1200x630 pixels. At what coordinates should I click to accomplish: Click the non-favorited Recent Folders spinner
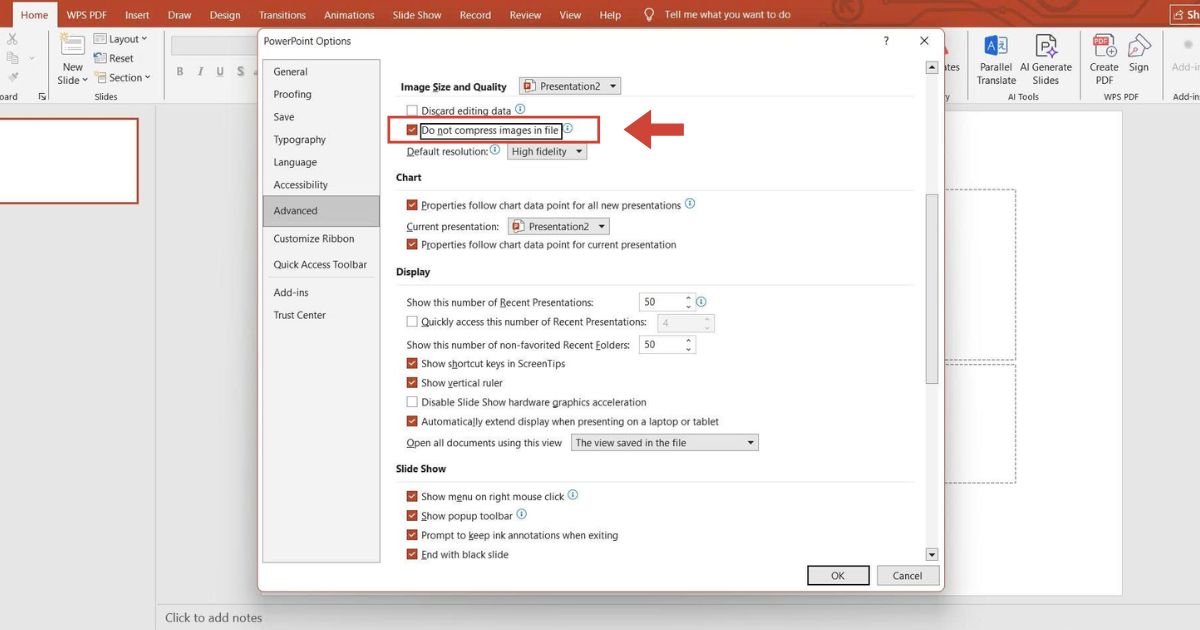(x=689, y=344)
